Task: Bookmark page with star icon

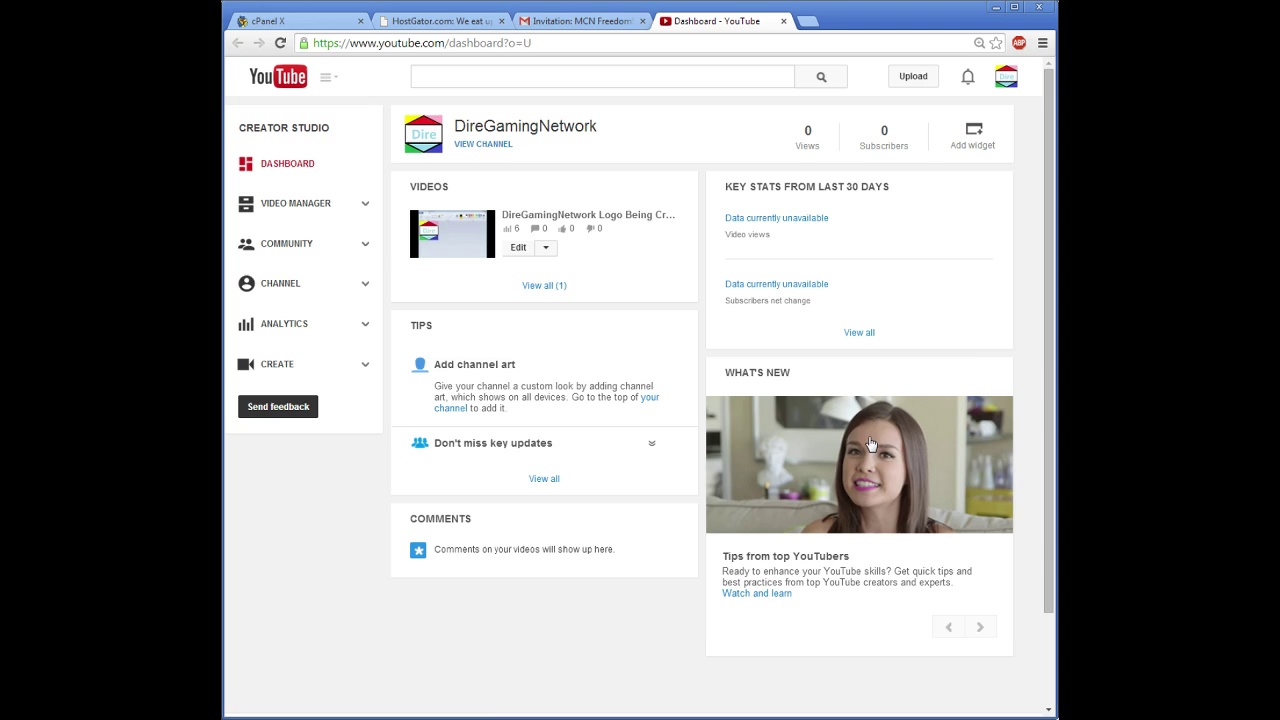Action: pyautogui.click(x=996, y=43)
